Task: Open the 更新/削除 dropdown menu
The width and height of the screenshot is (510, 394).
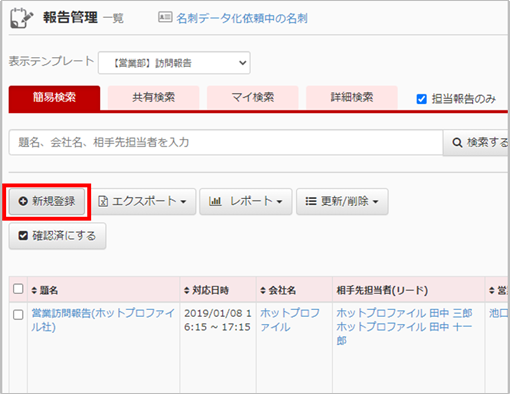Action: tap(342, 201)
